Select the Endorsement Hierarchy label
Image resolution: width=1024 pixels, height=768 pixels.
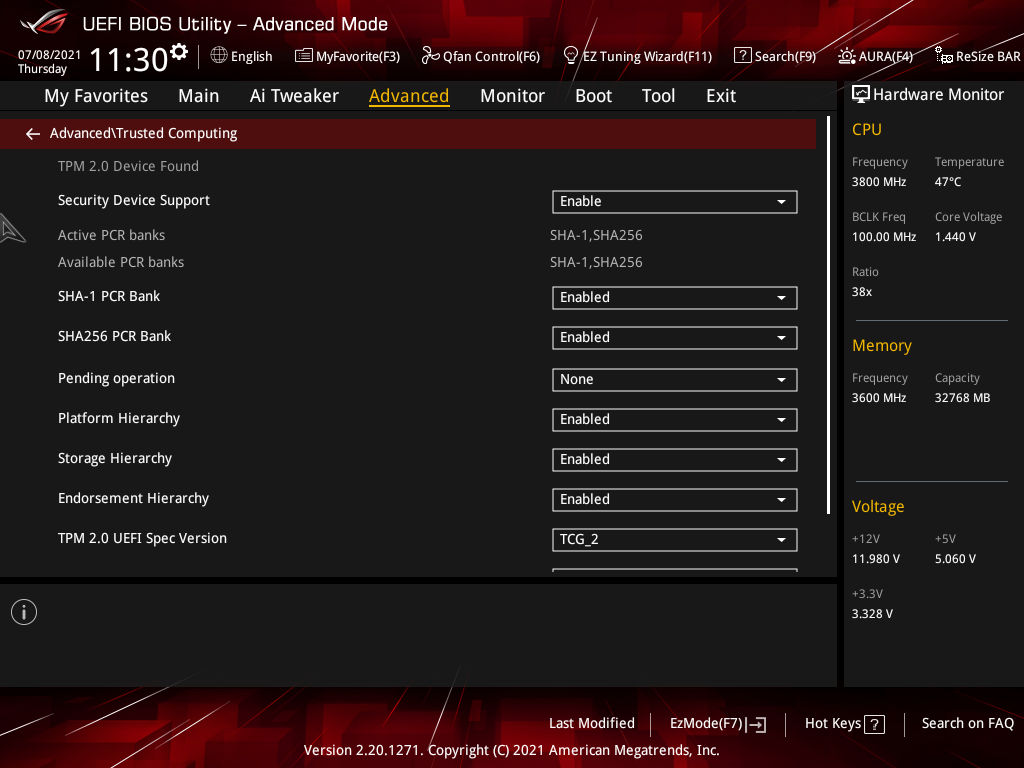(133, 498)
